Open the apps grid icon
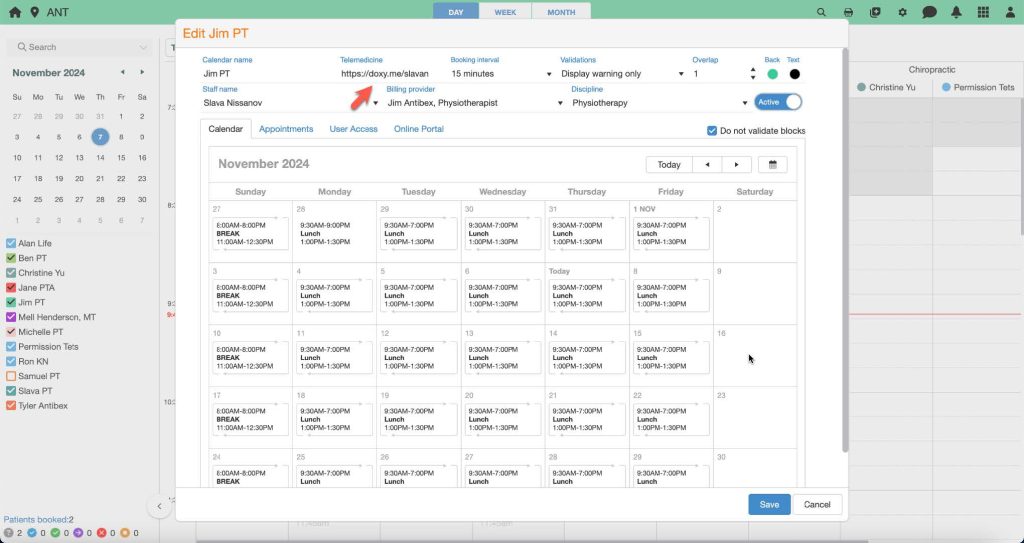This screenshot has width=1024, height=543. [983, 12]
